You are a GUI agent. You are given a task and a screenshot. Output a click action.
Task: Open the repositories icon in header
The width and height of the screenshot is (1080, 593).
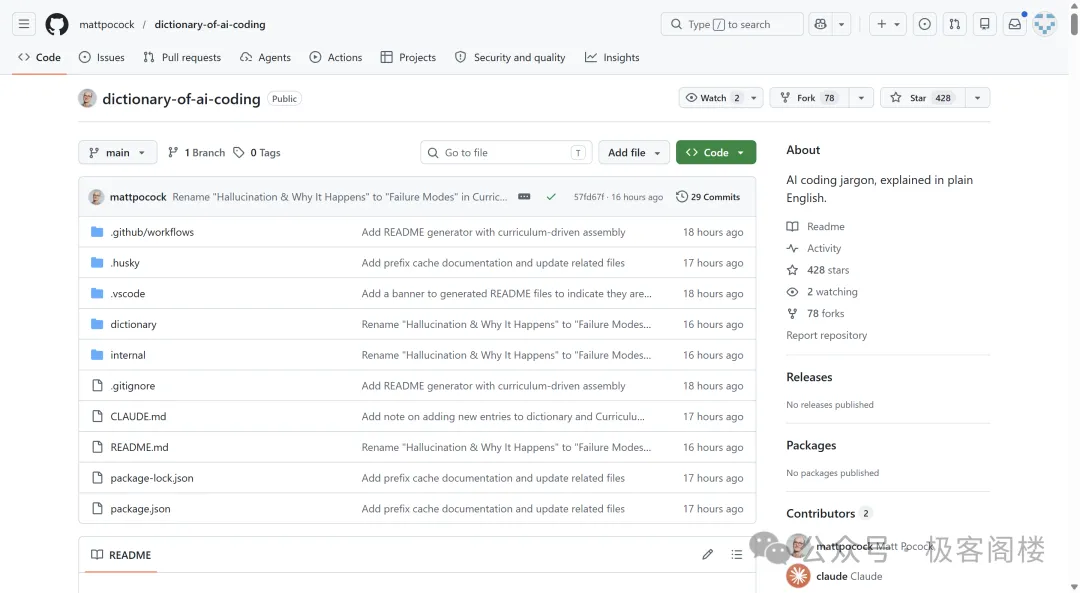[x=985, y=24]
